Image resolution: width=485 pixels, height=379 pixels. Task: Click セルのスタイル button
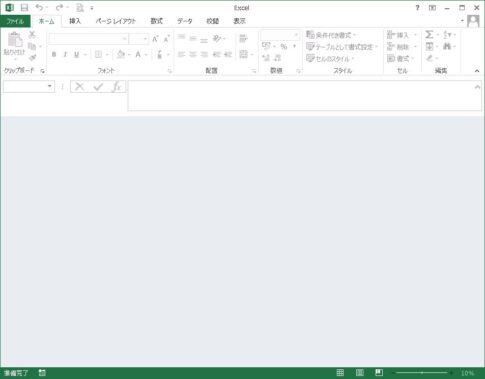(330, 58)
